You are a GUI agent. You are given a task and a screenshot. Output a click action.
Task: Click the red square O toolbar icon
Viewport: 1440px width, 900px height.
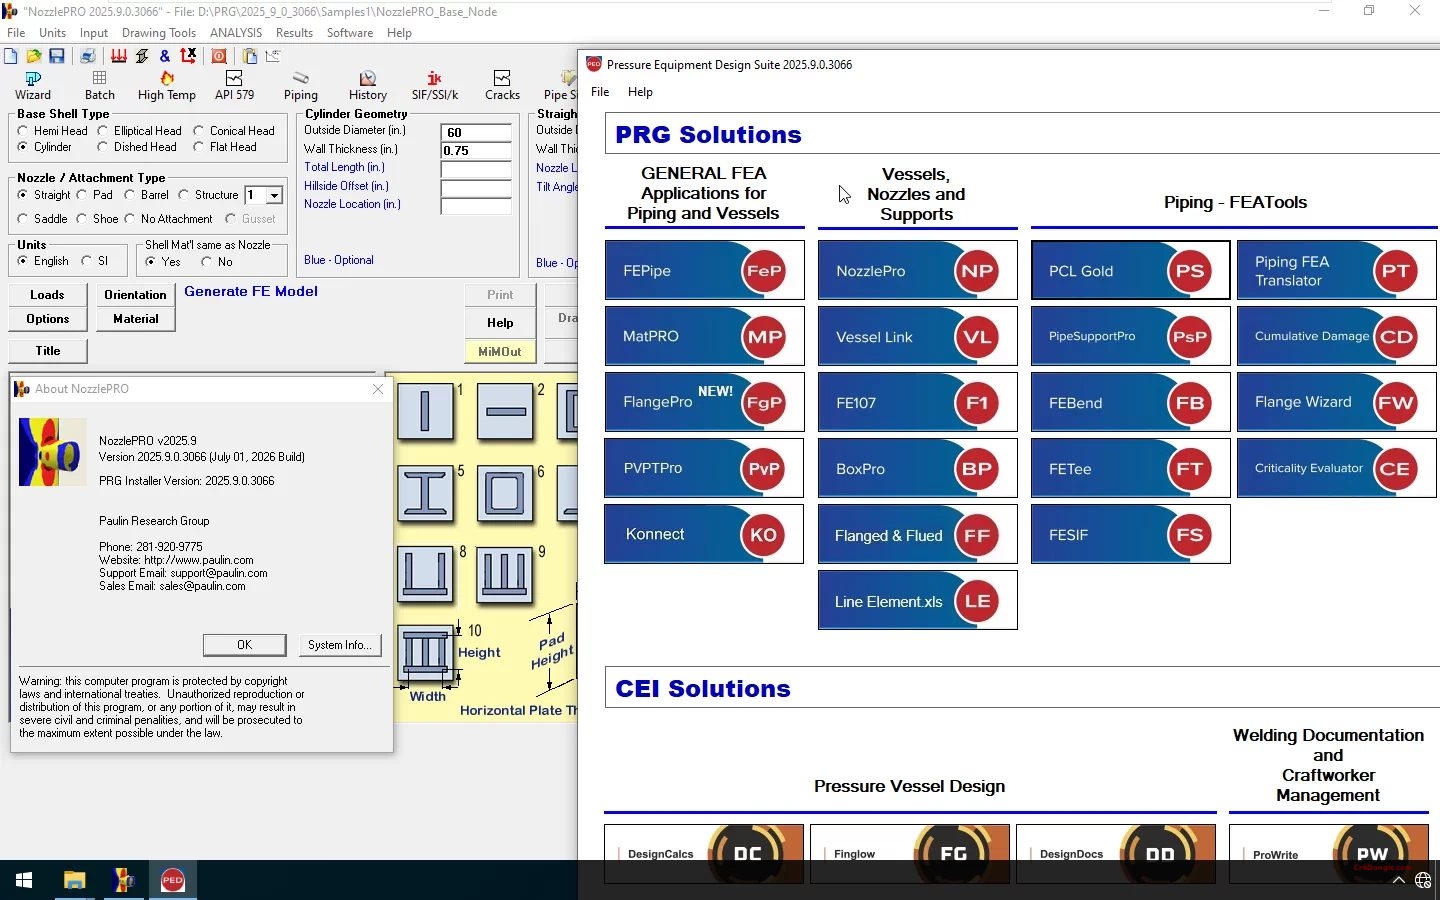coord(218,56)
